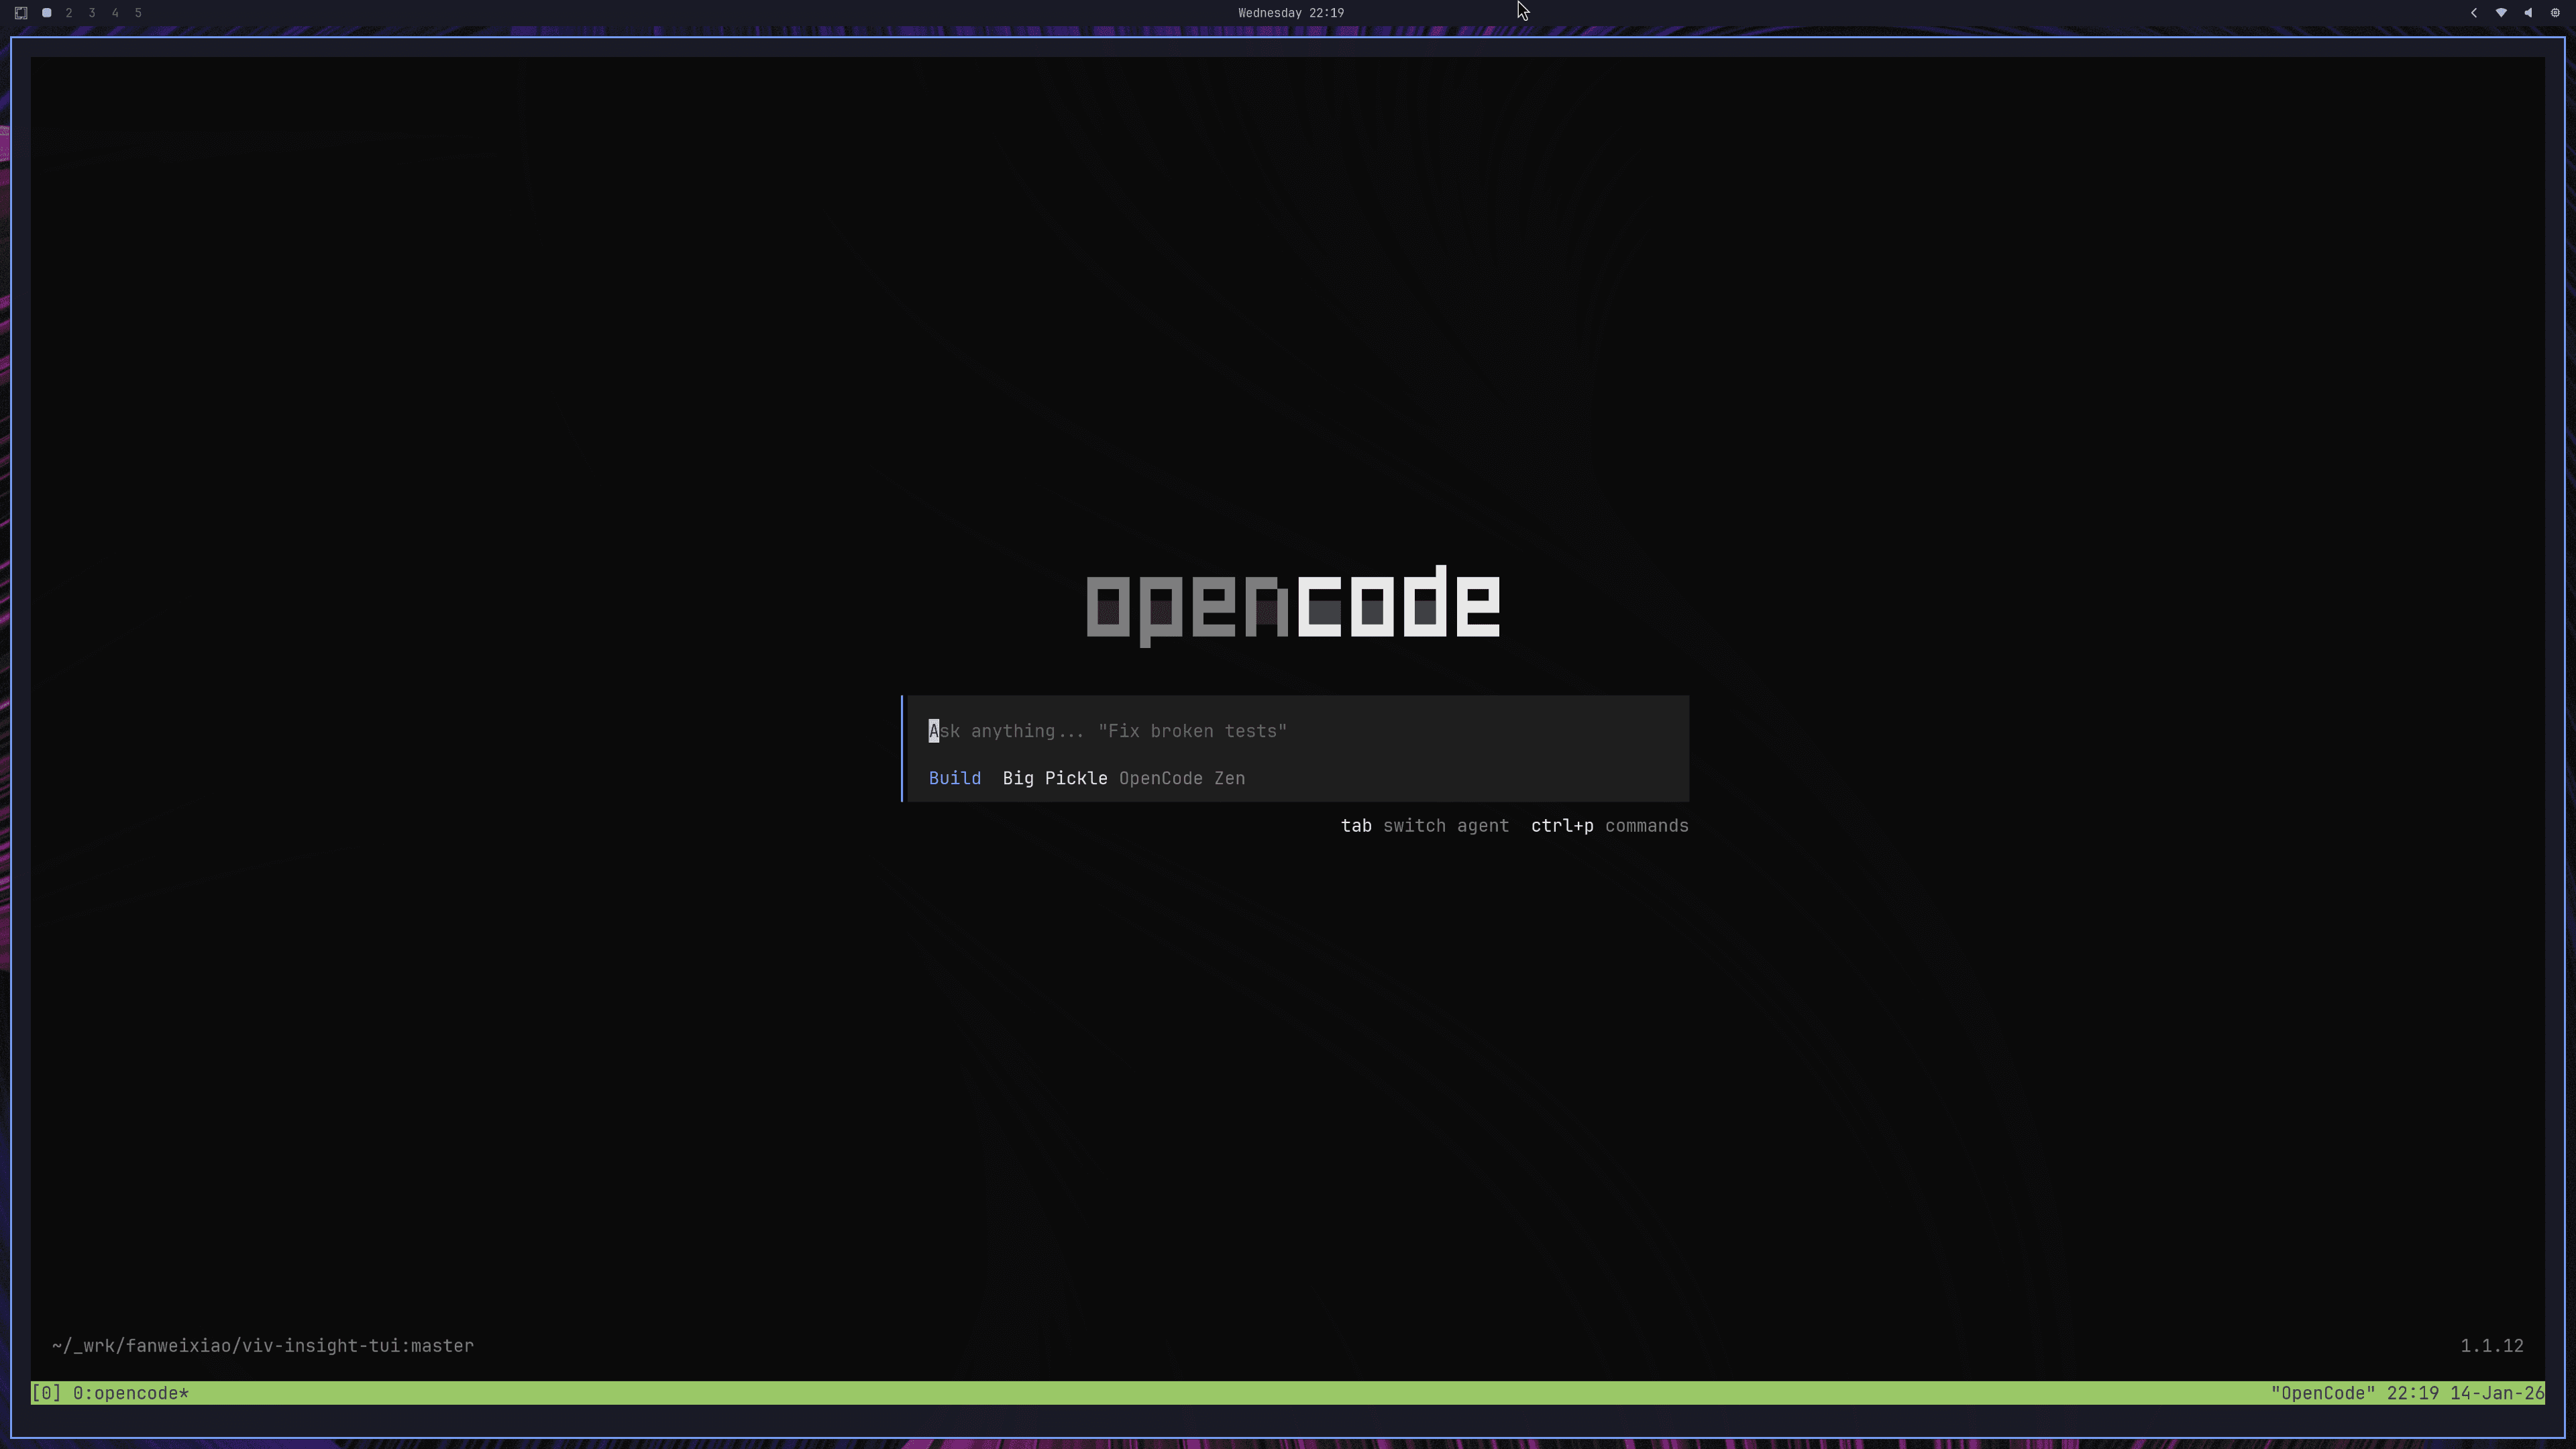Open the CPU chip icon in tray
Viewport: 2576px width, 1449px height.
pyautogui.click(x=2555, y=13)
